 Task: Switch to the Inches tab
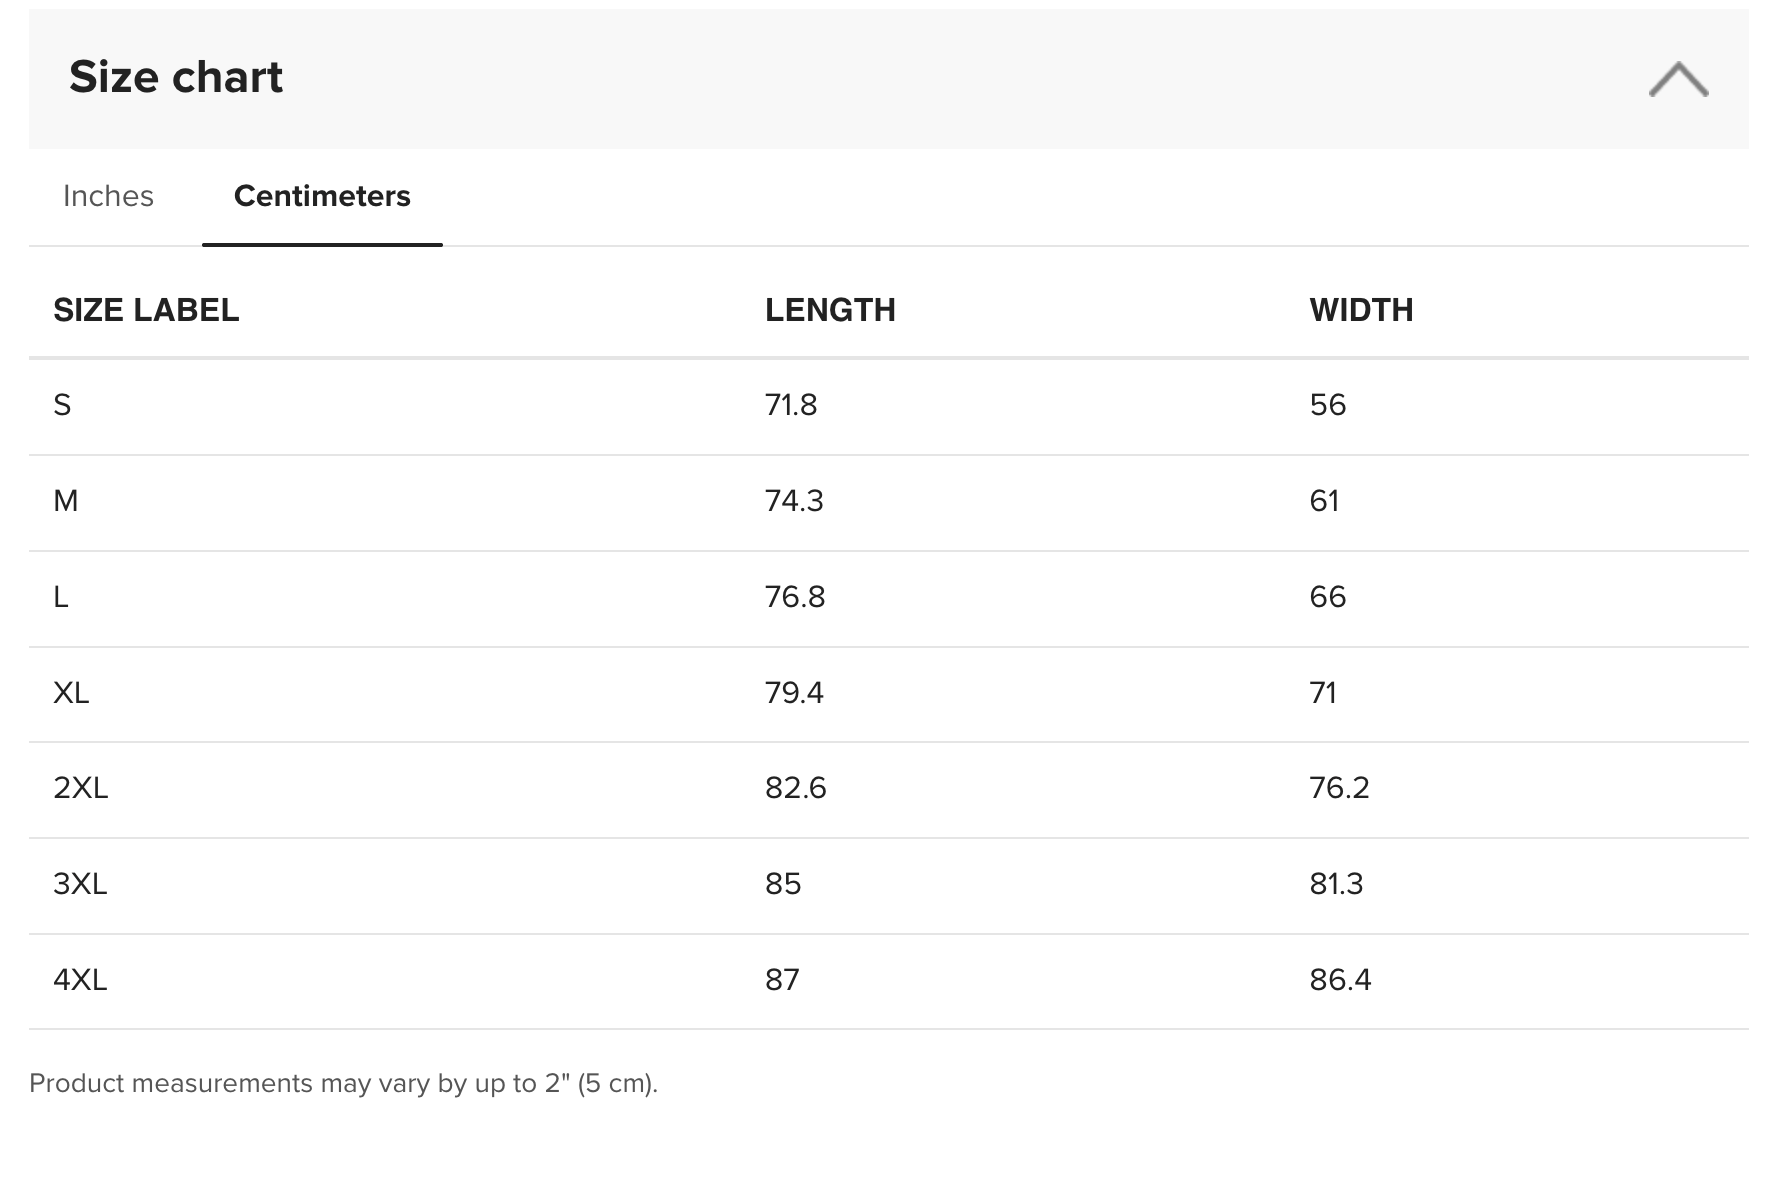[x=108, y=196]
